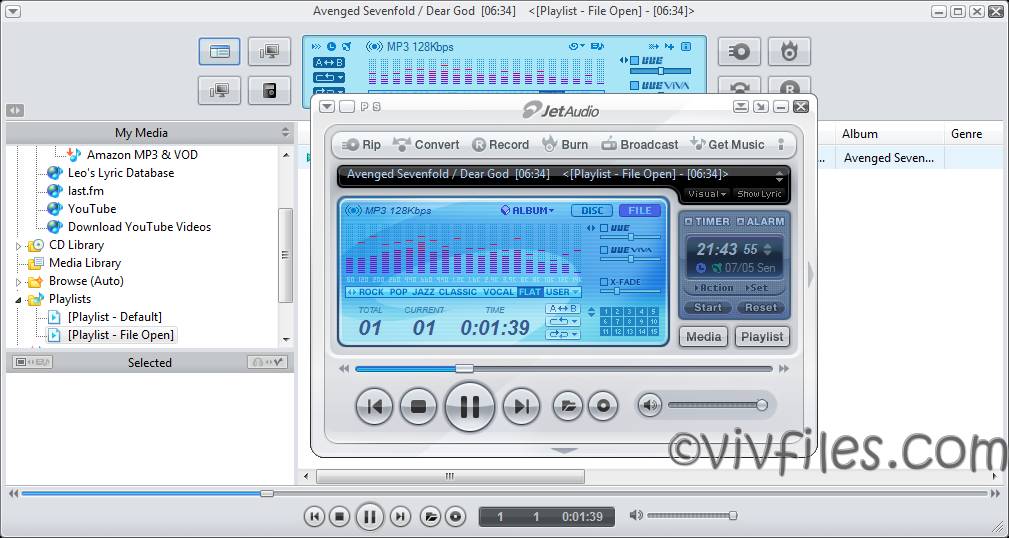Click the Record tool in JetAudio toolbar
Image resolution: width=1009 pixels, height=538 pixels.
(x=501, y=145)
